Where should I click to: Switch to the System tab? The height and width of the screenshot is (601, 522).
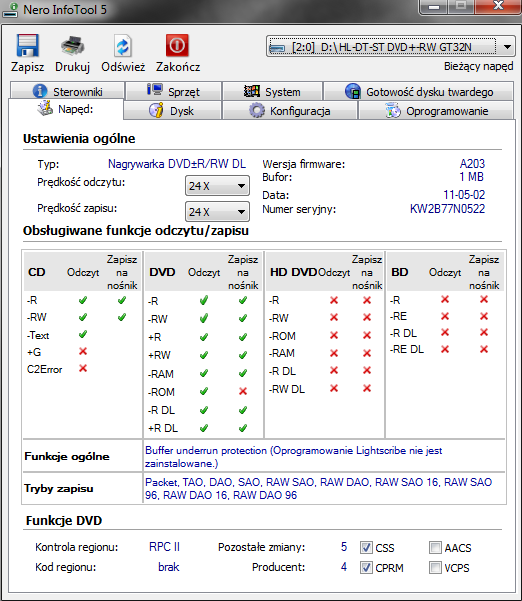[x=272, y=91]
